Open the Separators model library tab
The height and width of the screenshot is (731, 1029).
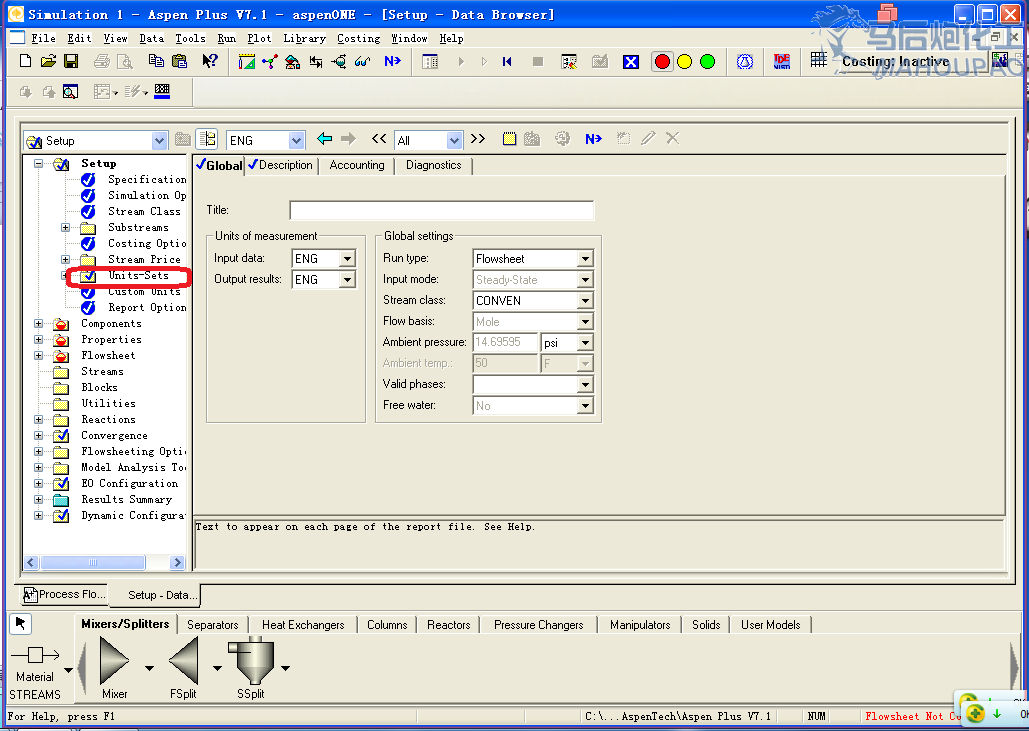point(212,625)
